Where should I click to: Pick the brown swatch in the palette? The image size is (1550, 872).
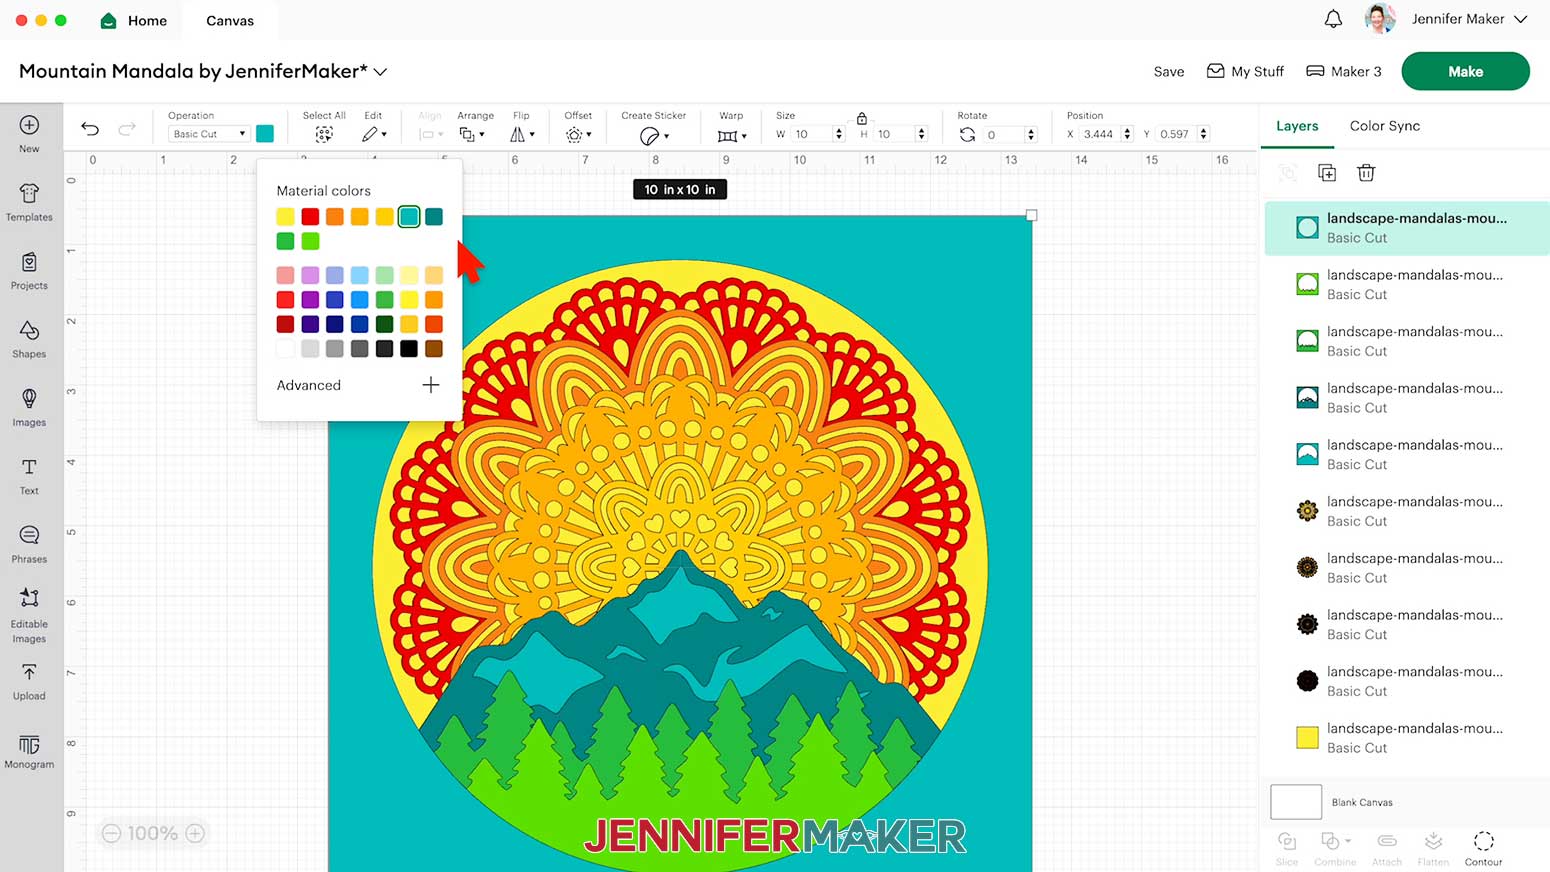coord(434,349)
